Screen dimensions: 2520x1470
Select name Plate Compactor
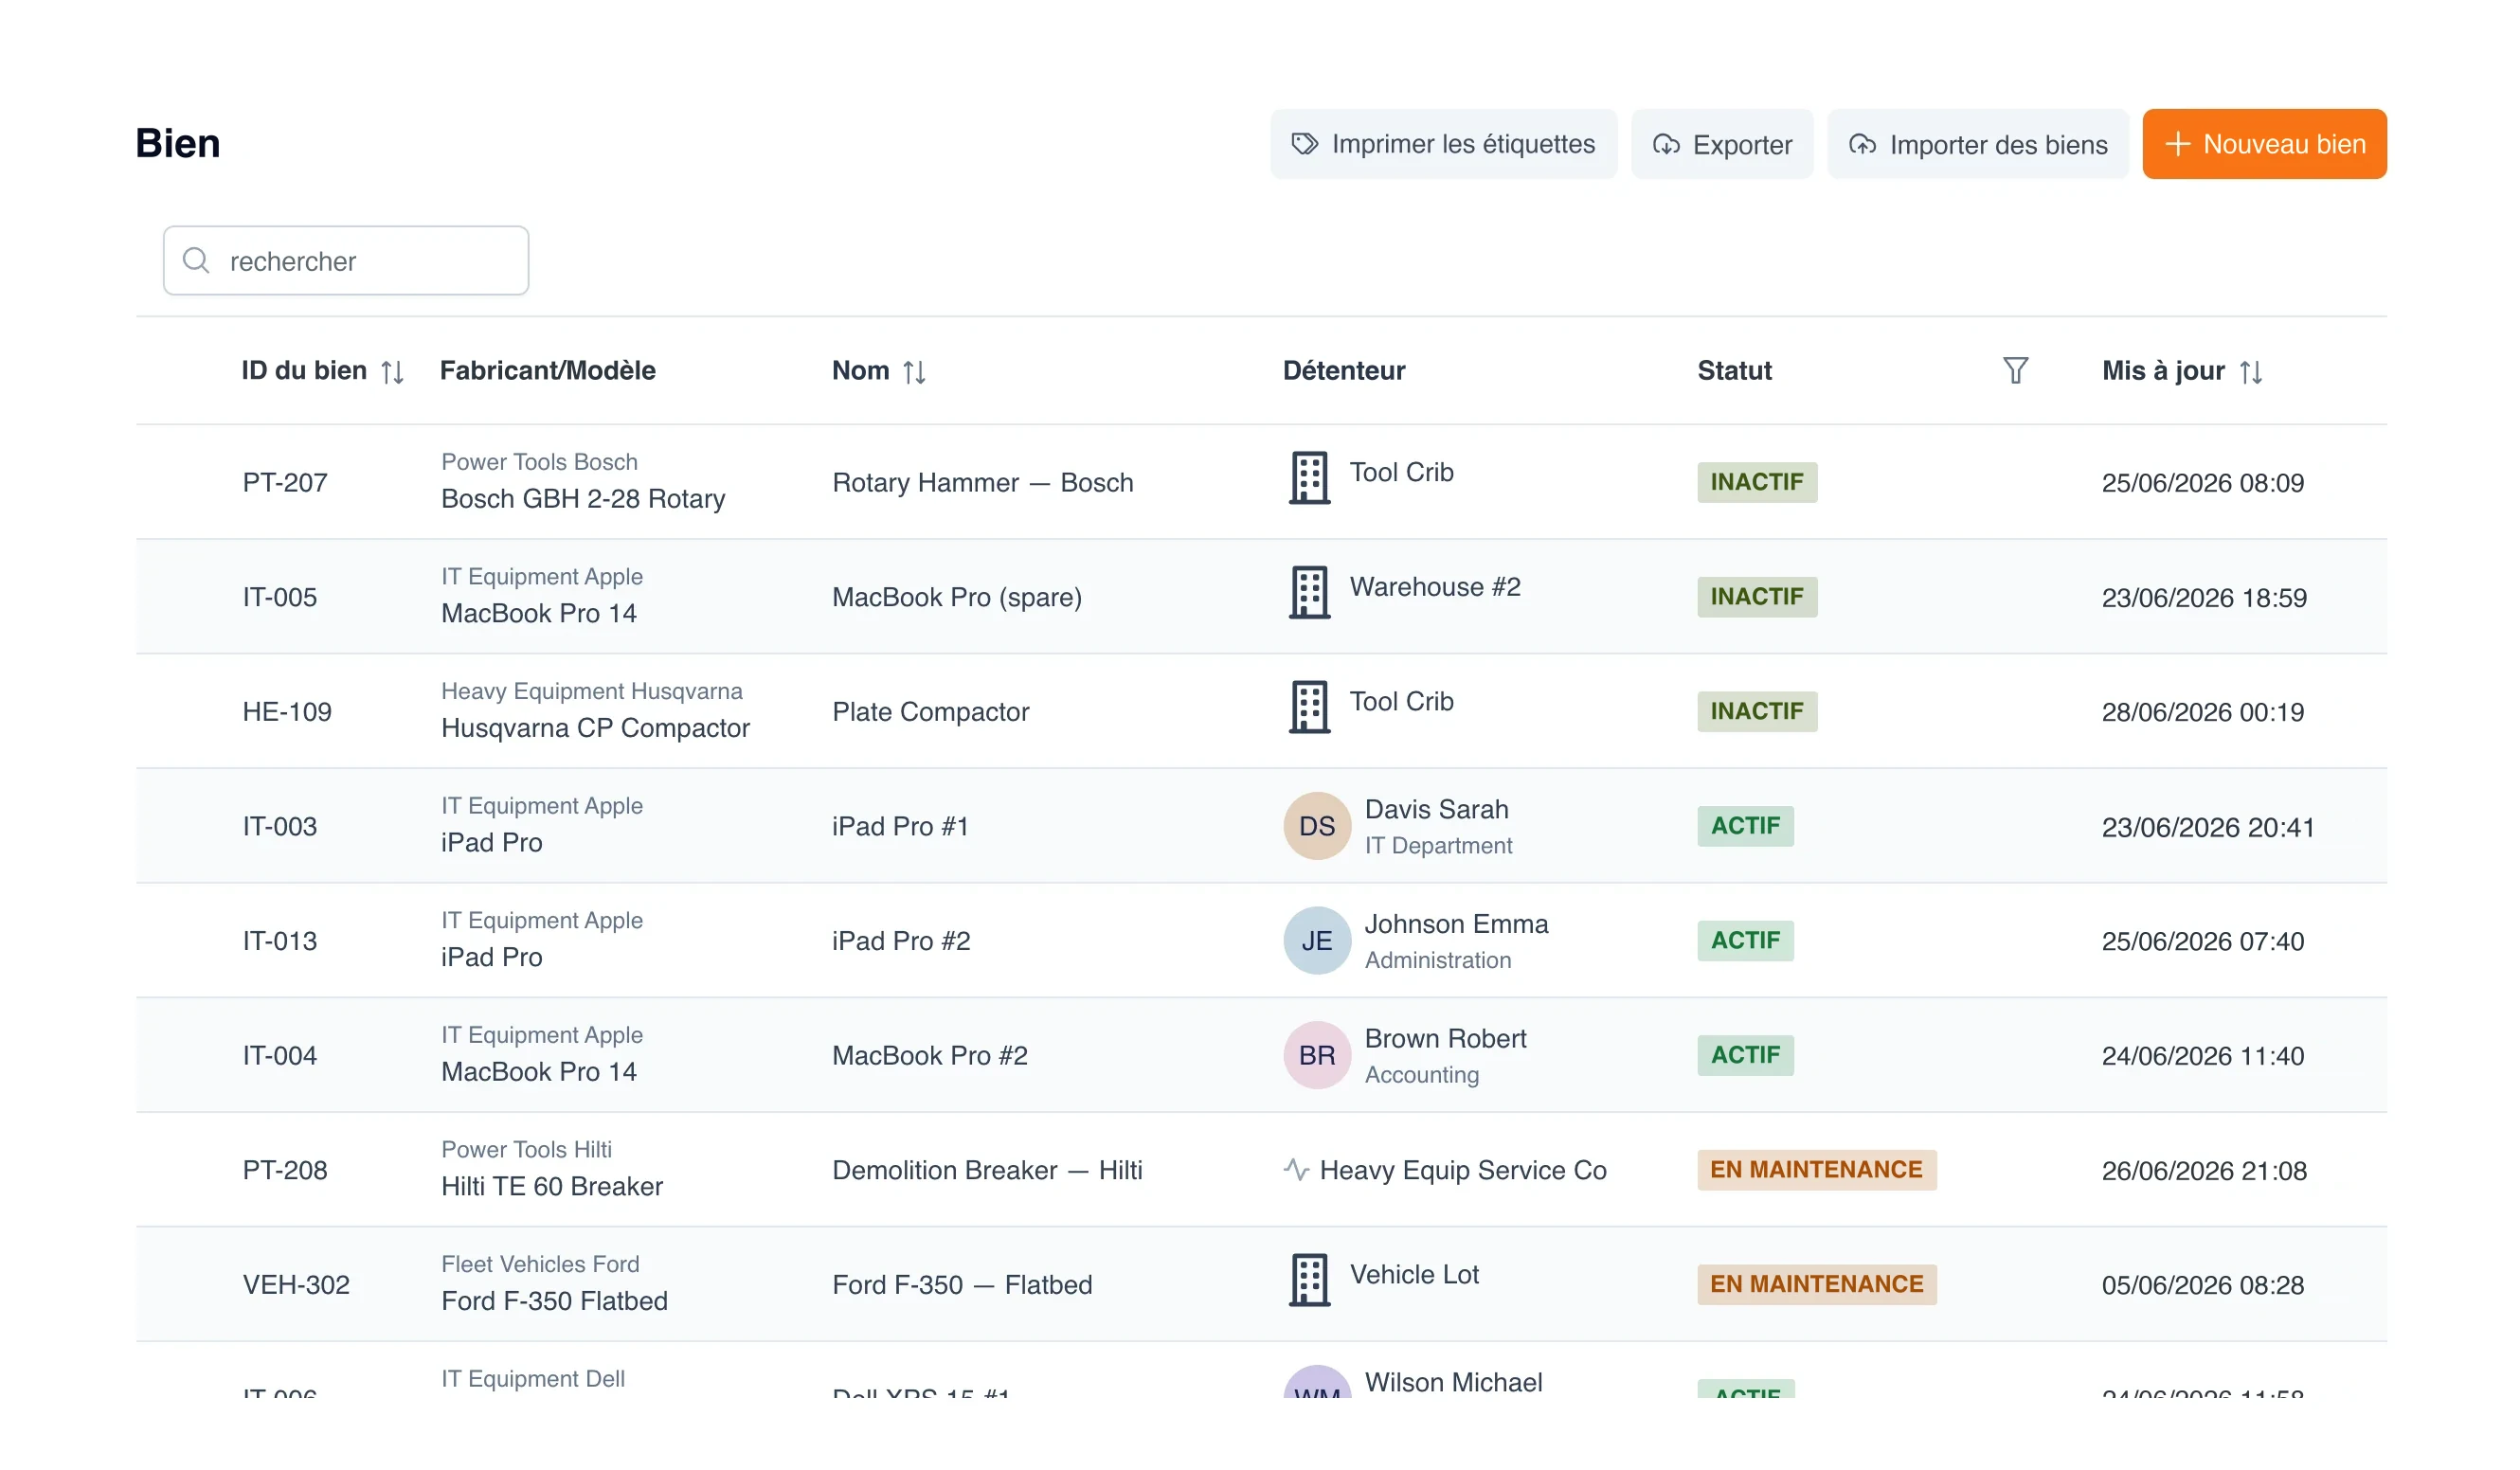point(930,712)
